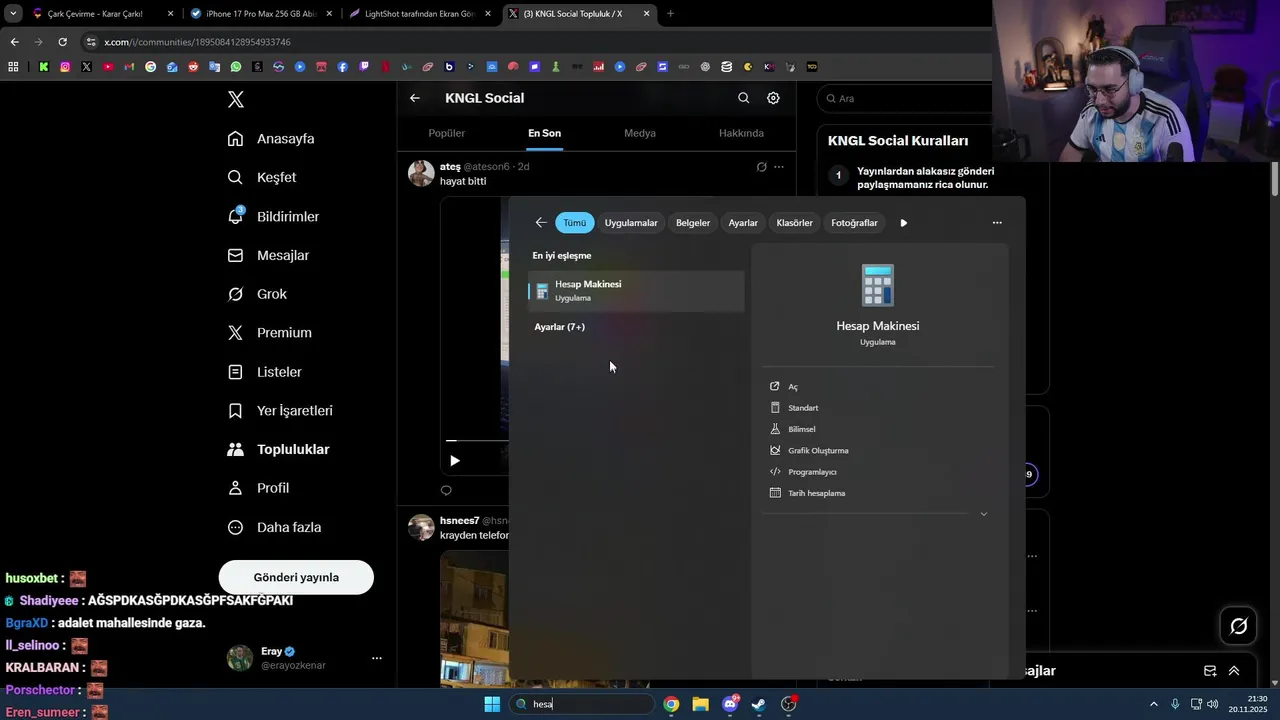Open Mesajlar in X sidebar
The image size is (1280, 720).
pyautogui.click(x=268, y=255)
